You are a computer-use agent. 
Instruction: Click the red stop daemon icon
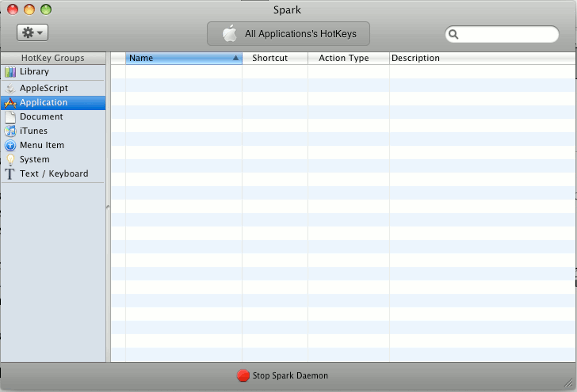pos(243,376)
